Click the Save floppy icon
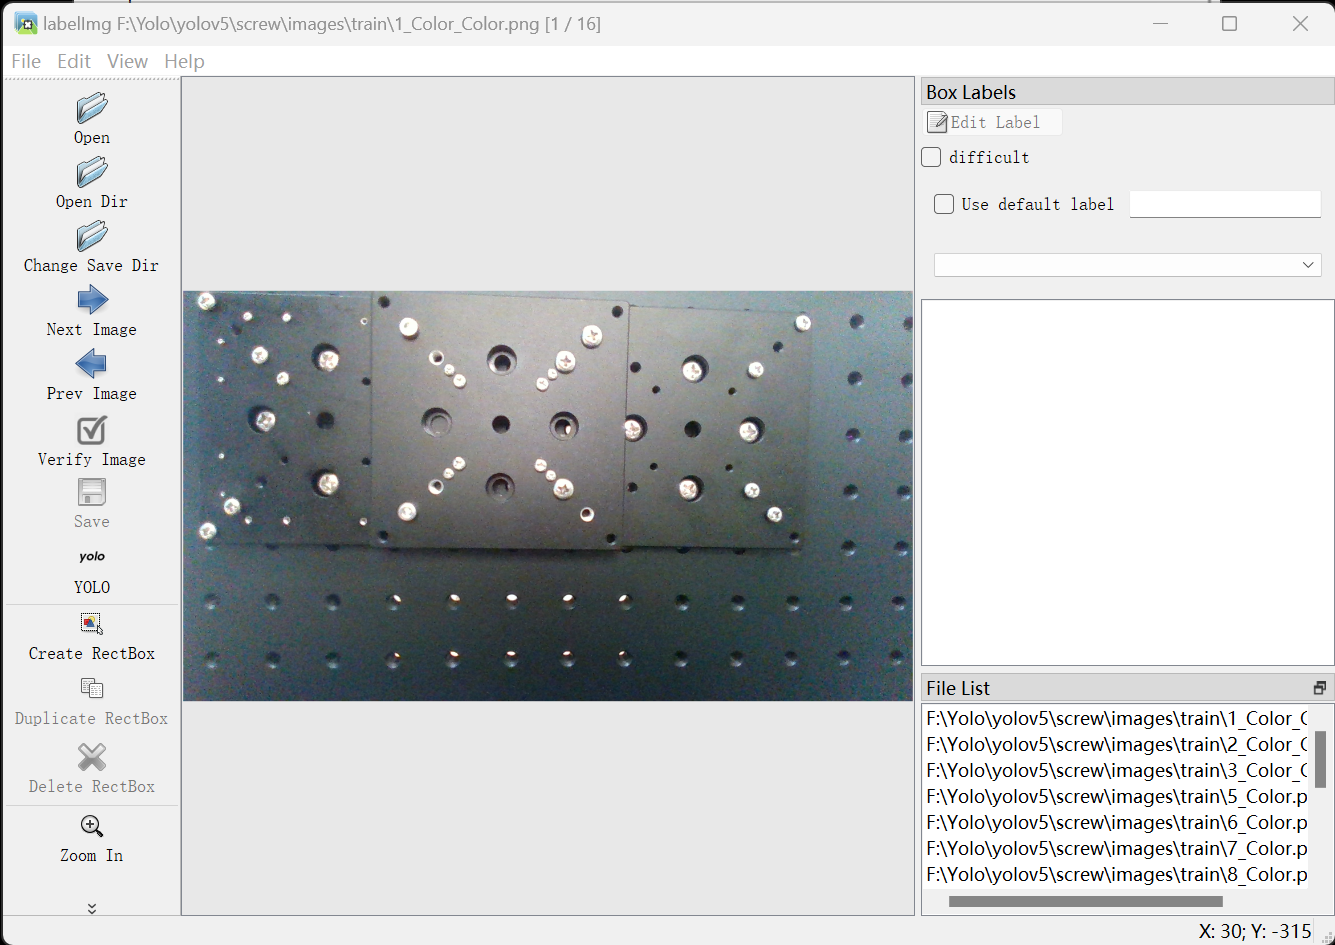 92,492
